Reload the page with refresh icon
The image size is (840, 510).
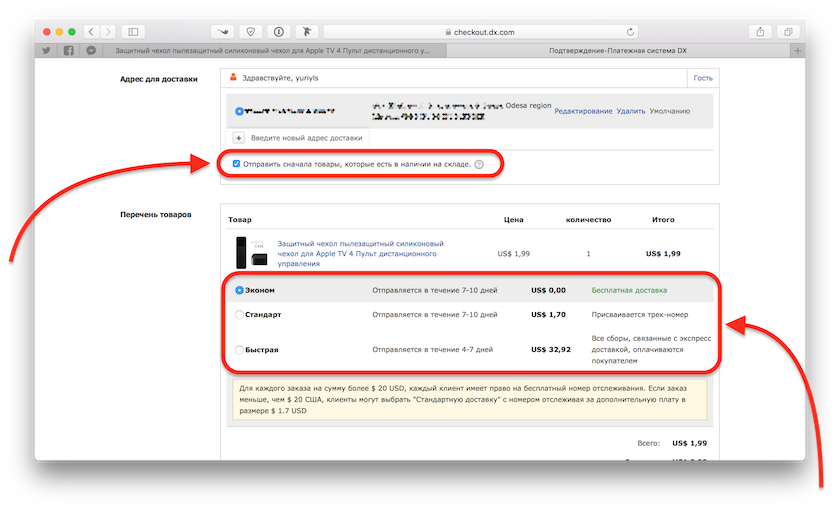(630, 32)
